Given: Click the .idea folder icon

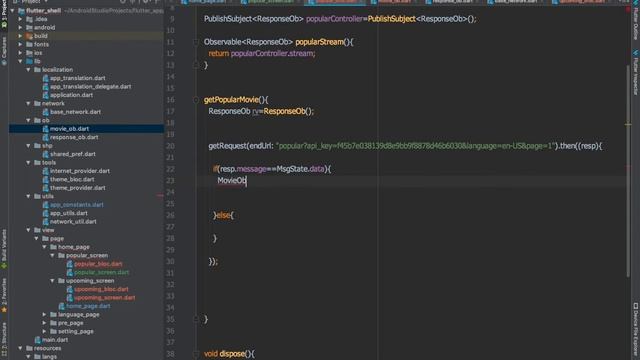Looking at the screenshot, I should (x=29, y=19).
